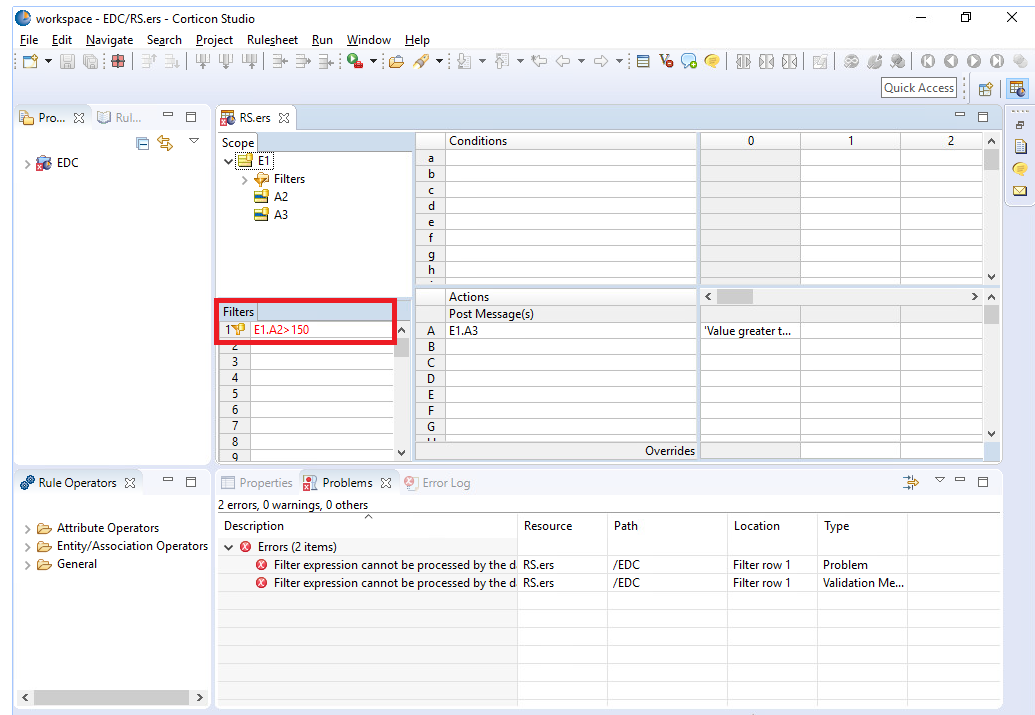Click the Quick Access field
Screen dimensions: 1035x715
919,88
